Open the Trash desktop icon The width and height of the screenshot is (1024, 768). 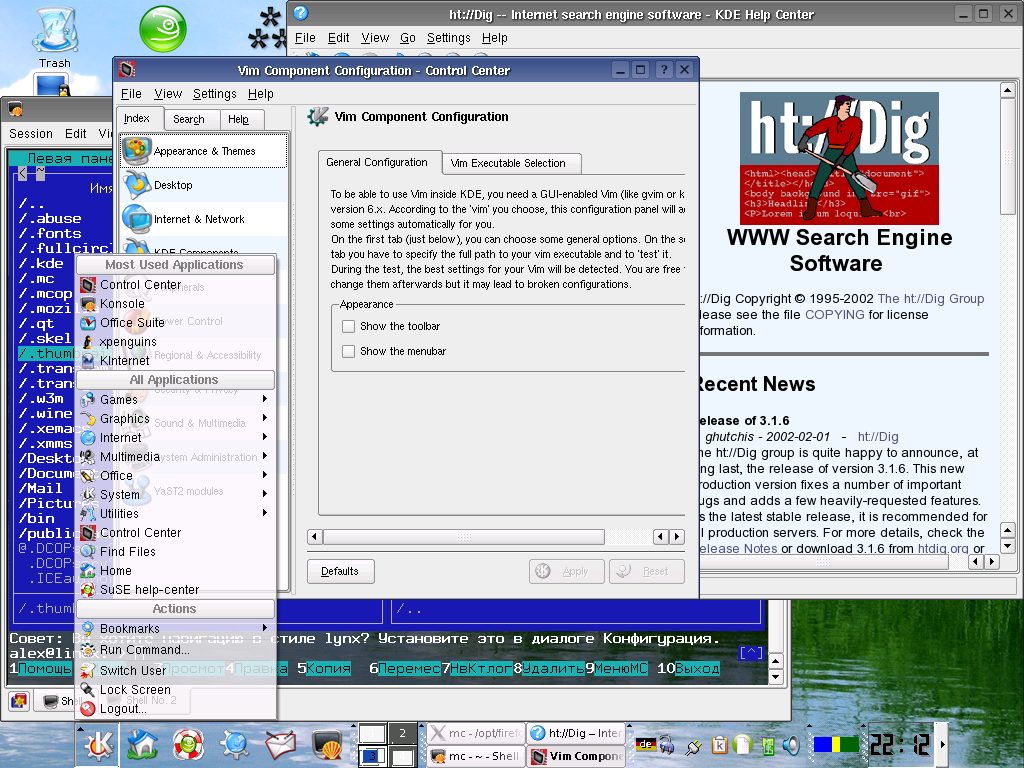(x=54, y=36)
